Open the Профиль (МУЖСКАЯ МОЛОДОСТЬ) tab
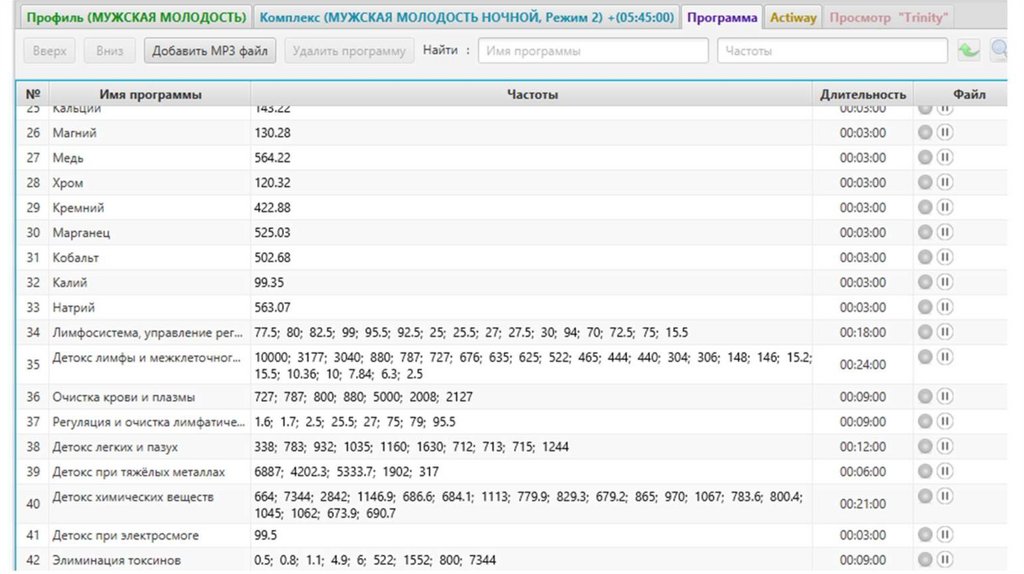Viewport: 1024px width, 574px height. [136, 17]
